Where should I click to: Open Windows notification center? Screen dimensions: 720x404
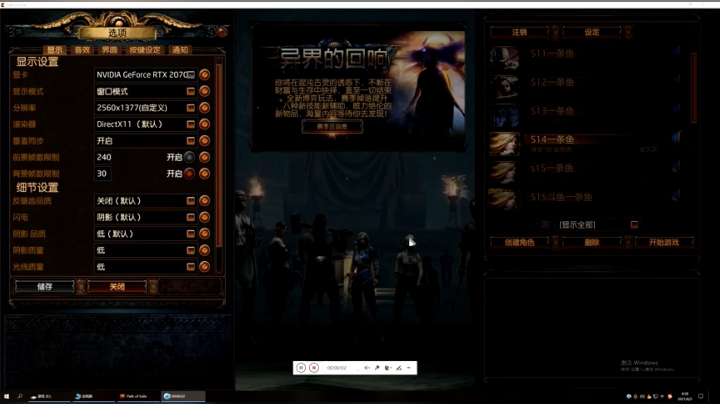[x=701, y=396]
